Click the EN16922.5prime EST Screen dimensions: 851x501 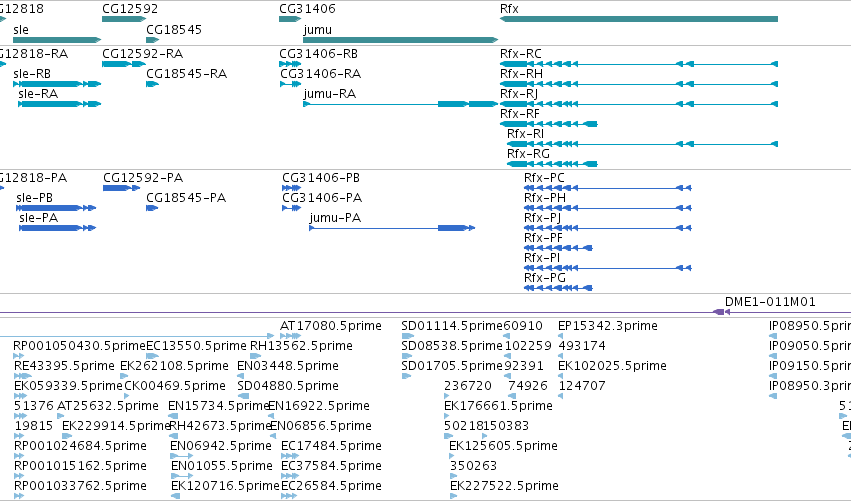tap(319, 407)
